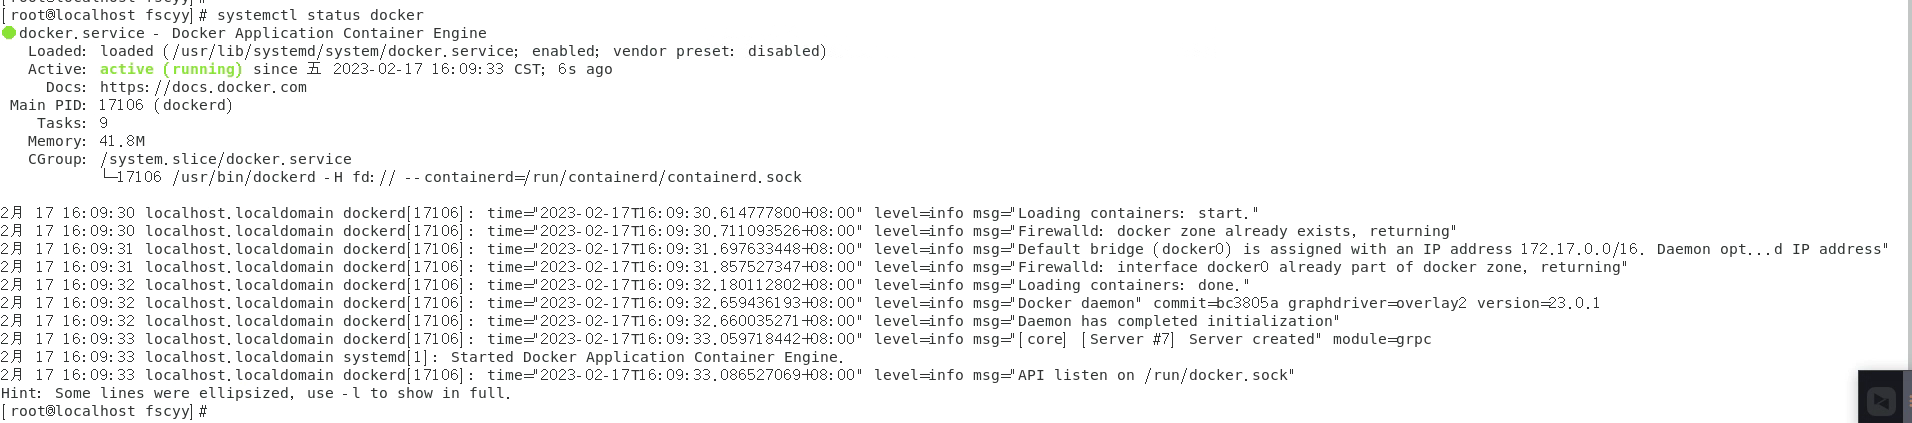The height and width of the screenshot is (423, 1912).
Task: Click the Memory value 41.8M
Action: [122, 141]
